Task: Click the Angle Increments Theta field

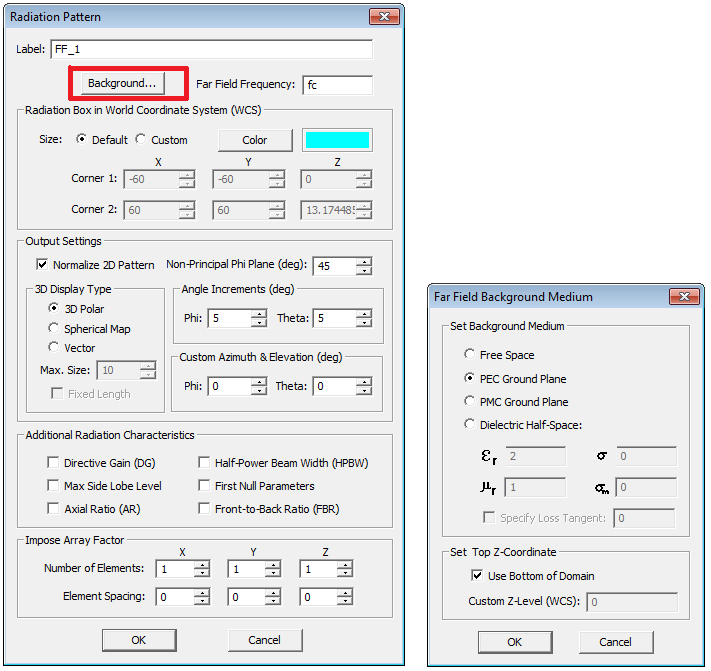Action: point(335,318)
